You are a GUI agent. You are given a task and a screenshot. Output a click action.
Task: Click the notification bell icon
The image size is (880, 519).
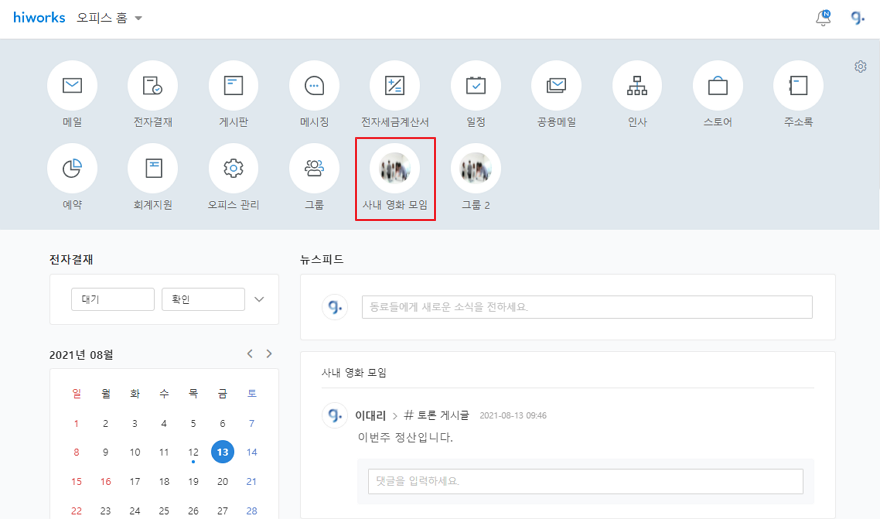823,18
